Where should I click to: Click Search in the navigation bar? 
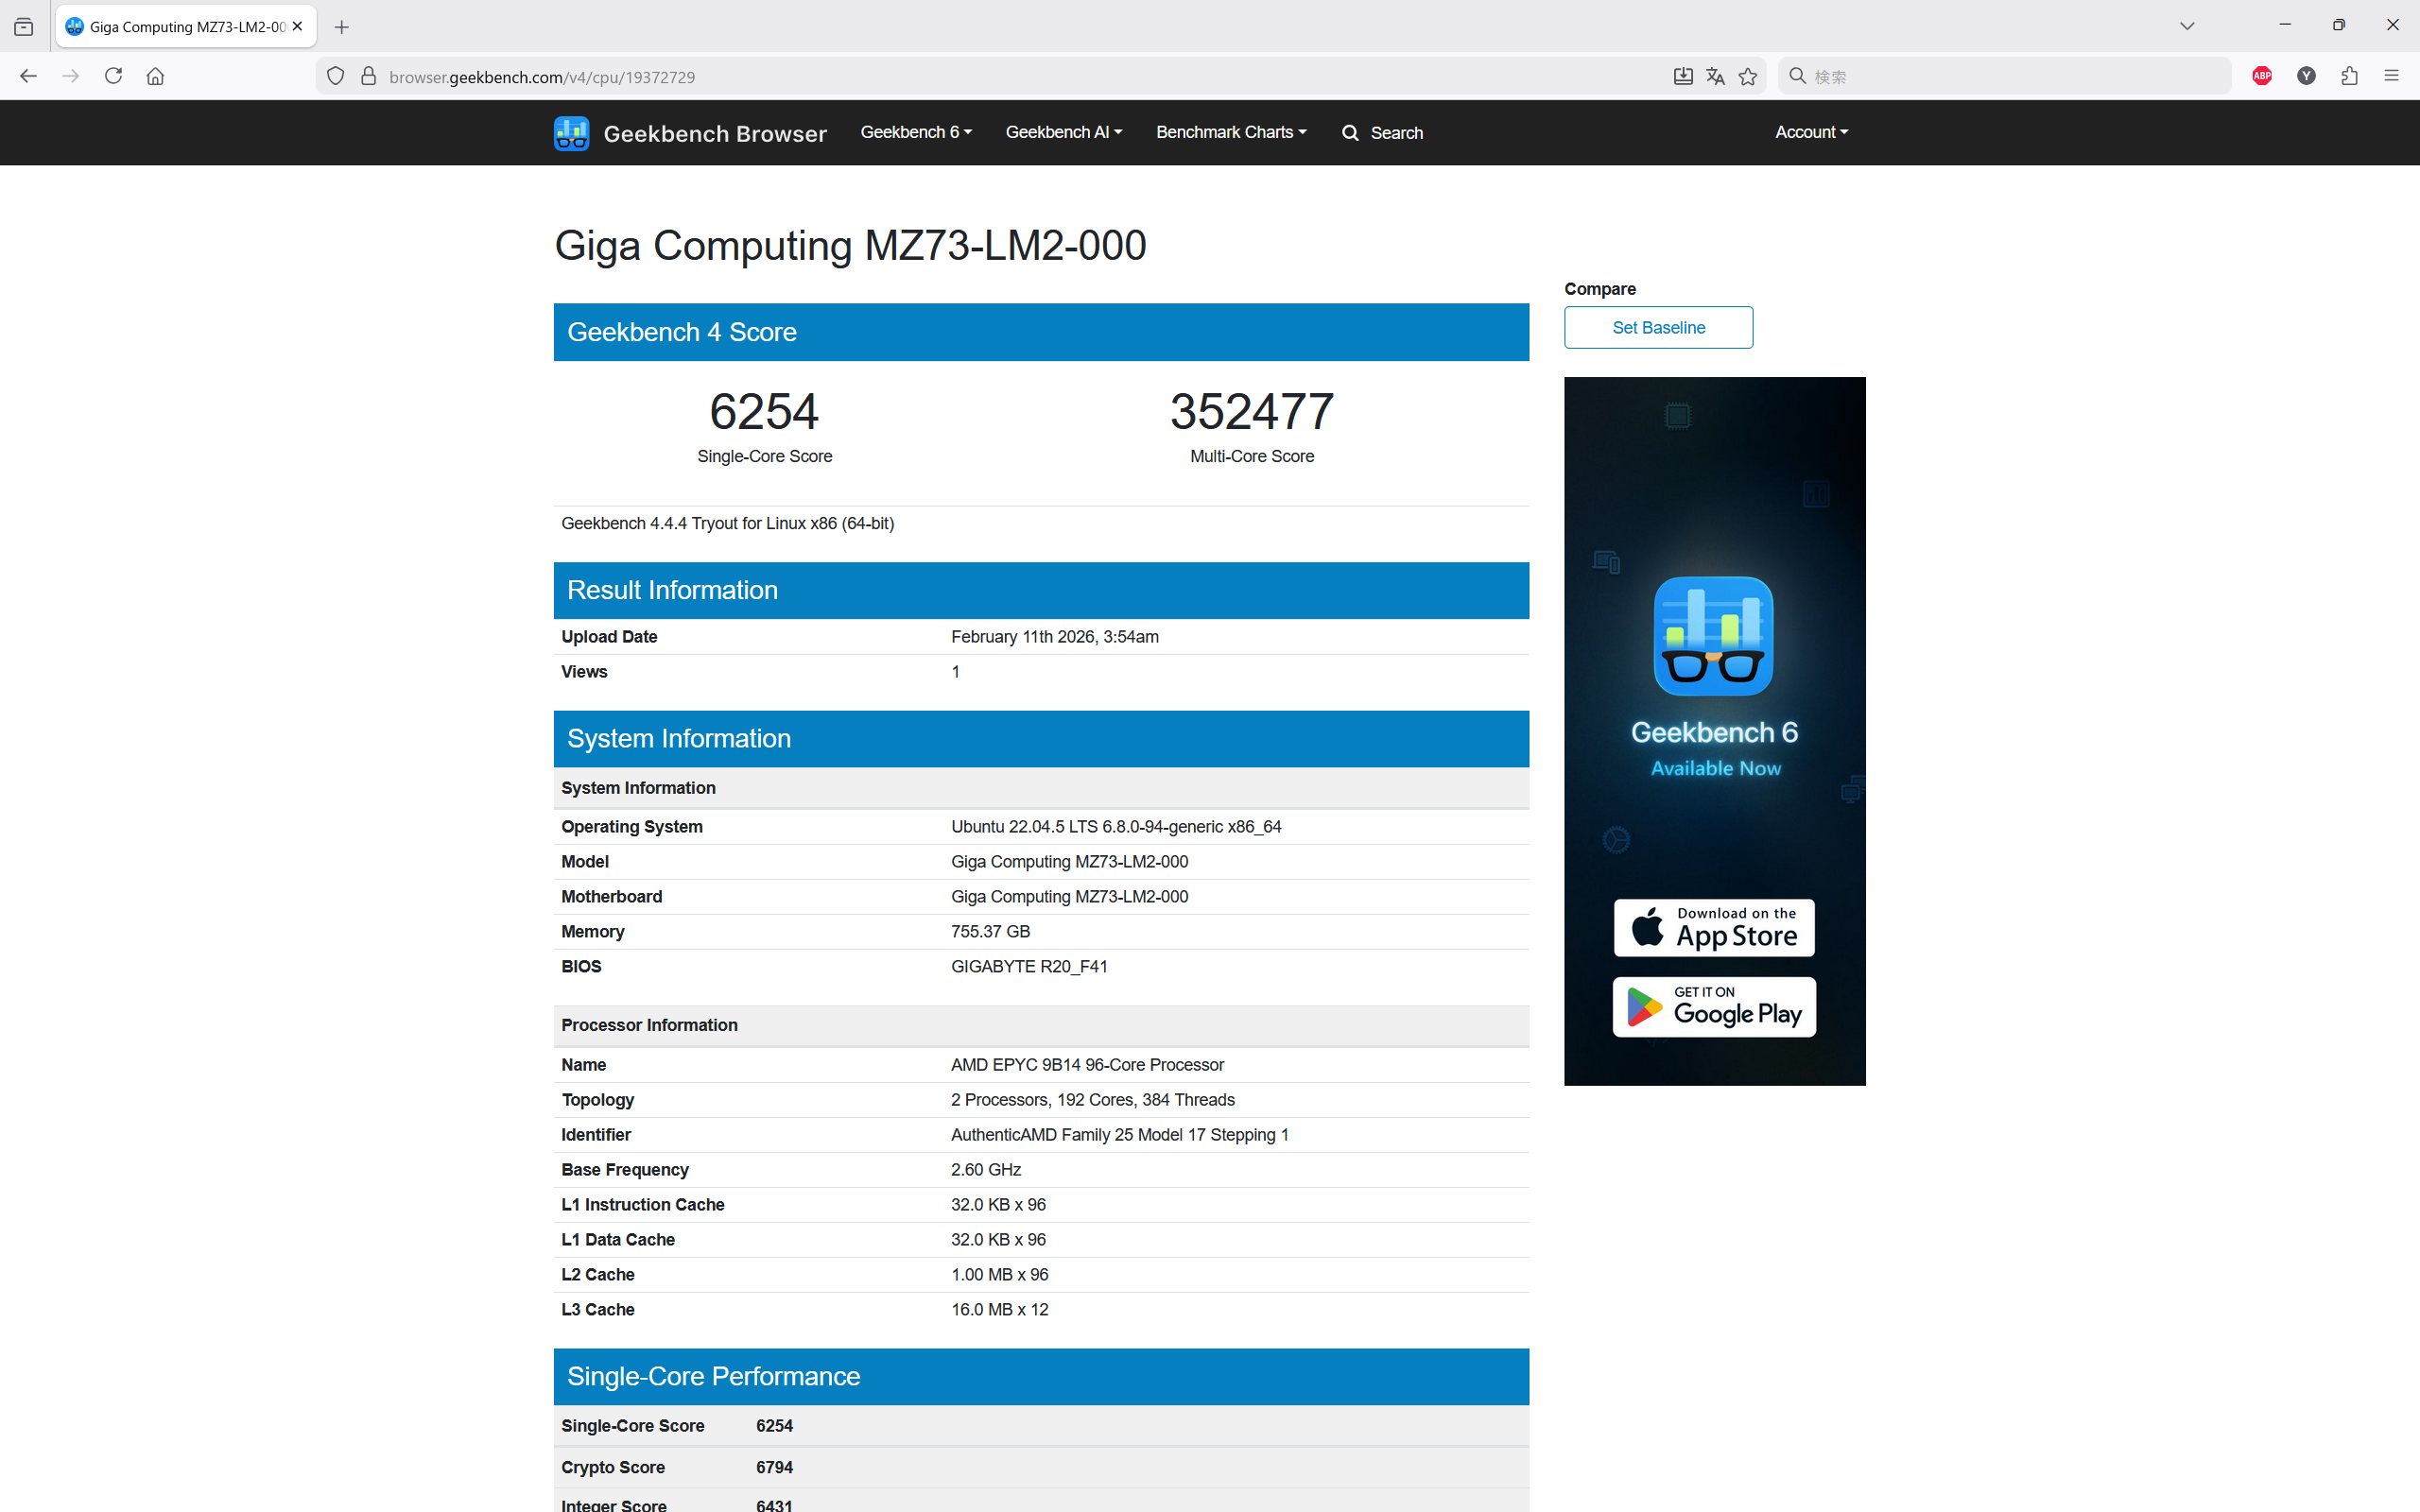pyautogui.click(x=1382, y=133)
